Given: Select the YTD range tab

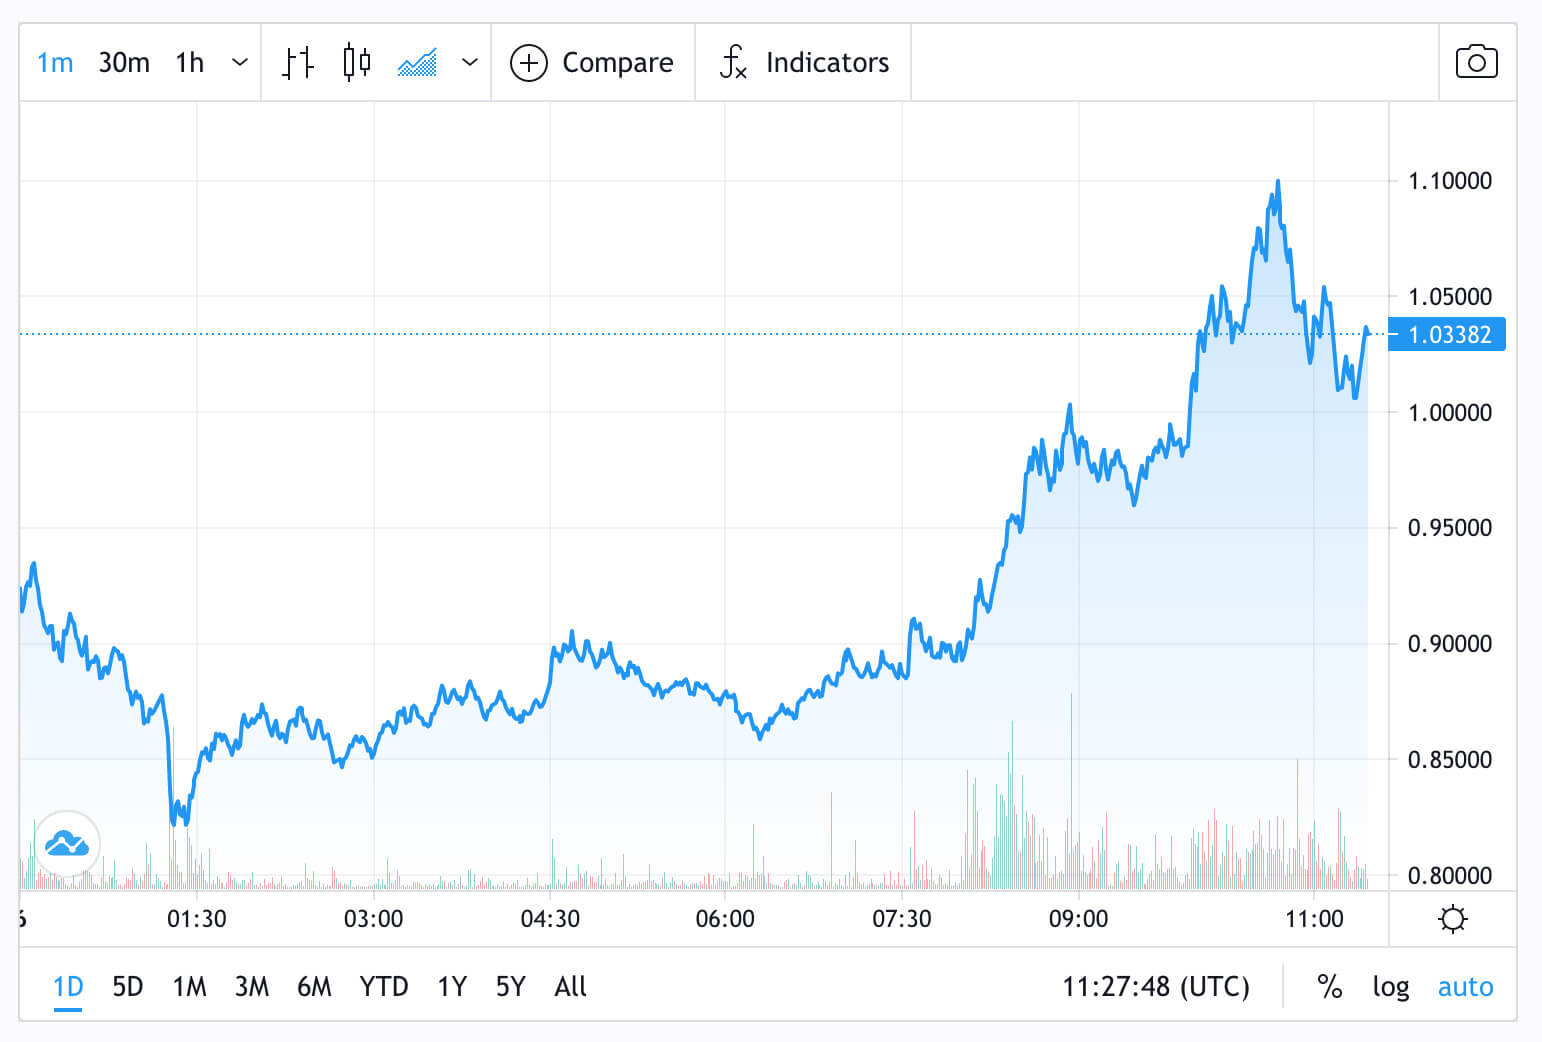Looking at the screenshot, I should (384, 986).
